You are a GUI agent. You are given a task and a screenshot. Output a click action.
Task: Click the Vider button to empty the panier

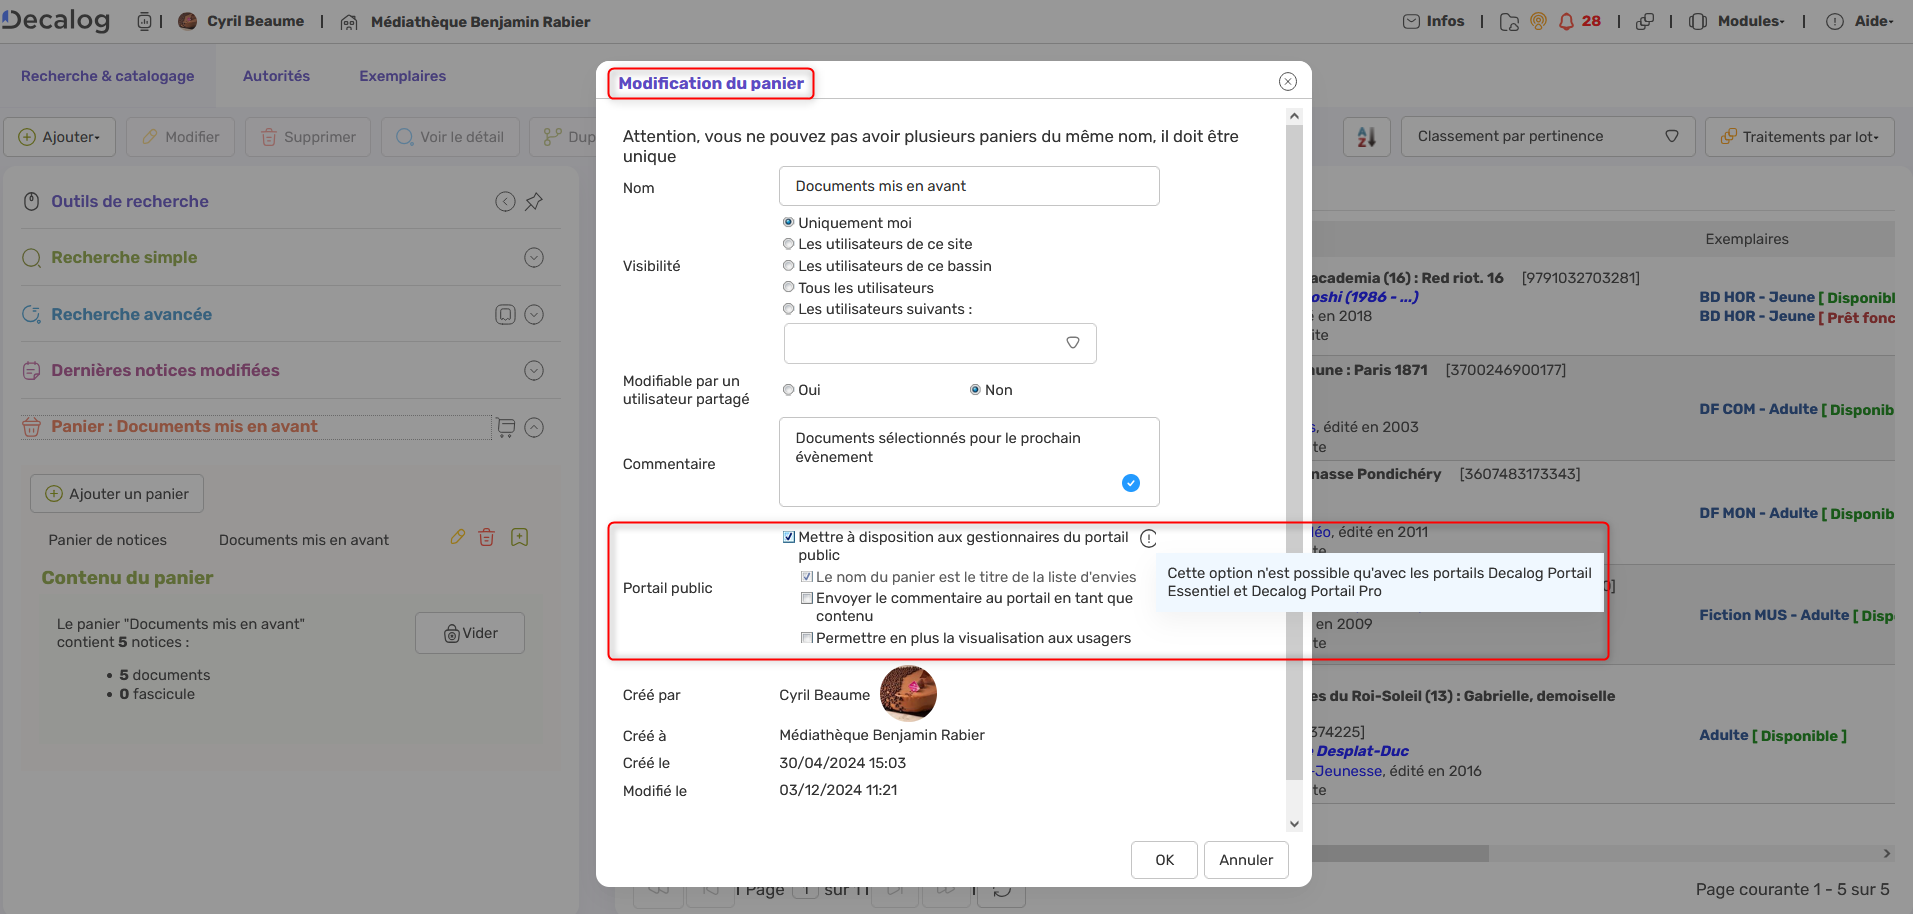[469, 632]
